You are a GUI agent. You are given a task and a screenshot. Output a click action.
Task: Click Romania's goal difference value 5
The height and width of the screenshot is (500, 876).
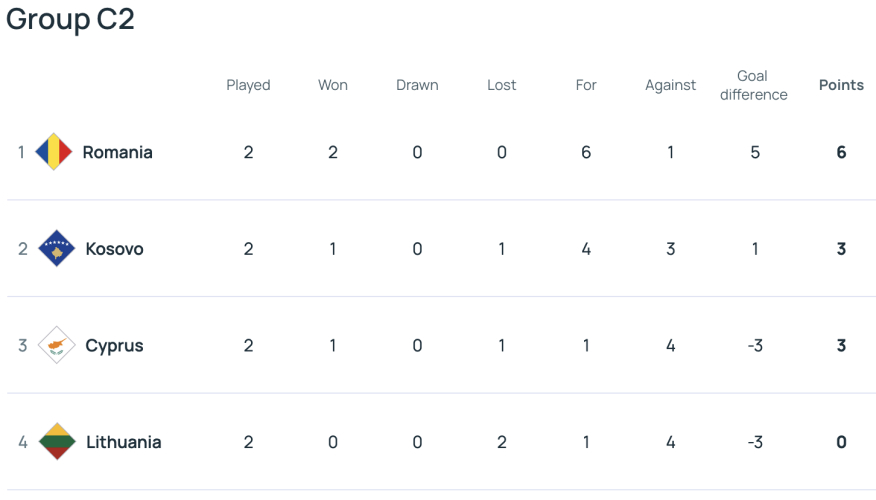(x=755, y=152)
